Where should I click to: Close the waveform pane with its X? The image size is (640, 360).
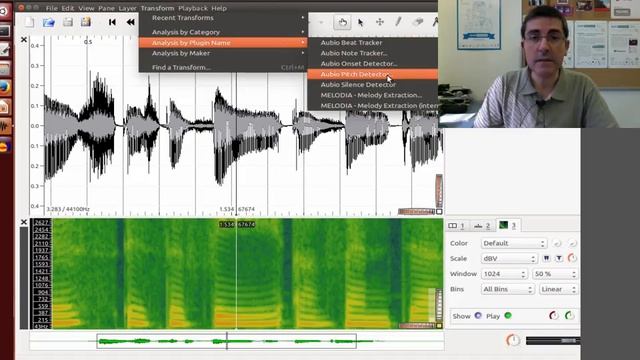tap(24, 40)
